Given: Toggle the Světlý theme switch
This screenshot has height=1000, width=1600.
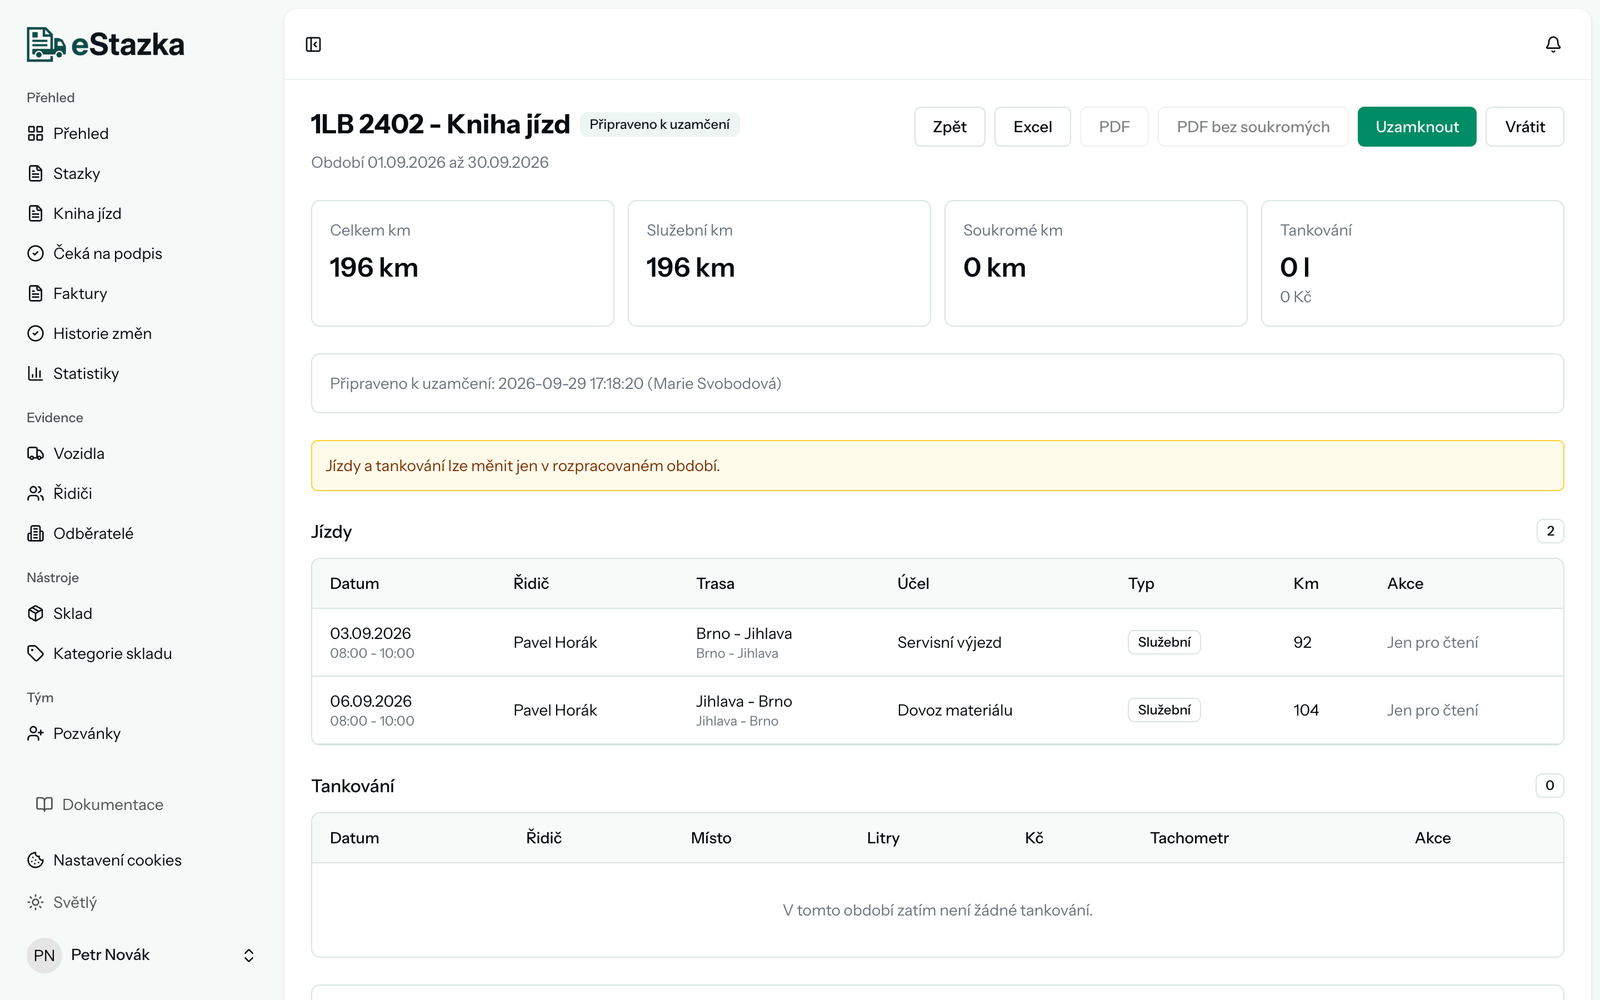Looking at the screenshot, I should click(x=62, y=902).
